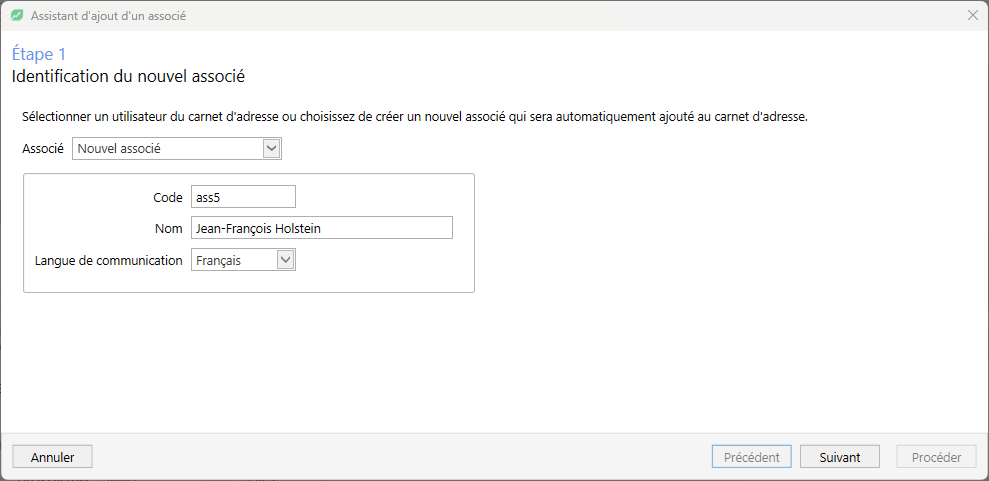Select the Nouvel associé combo box

177,149
